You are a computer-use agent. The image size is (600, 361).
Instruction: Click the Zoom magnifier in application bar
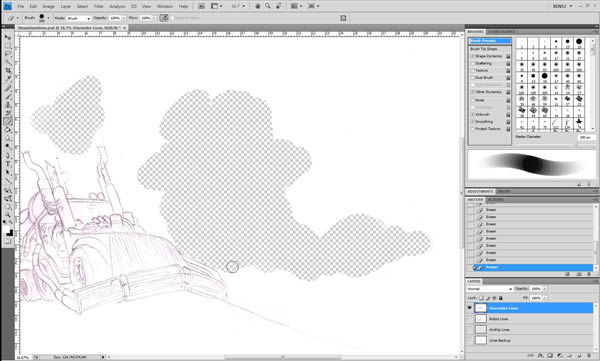[268, 6]
